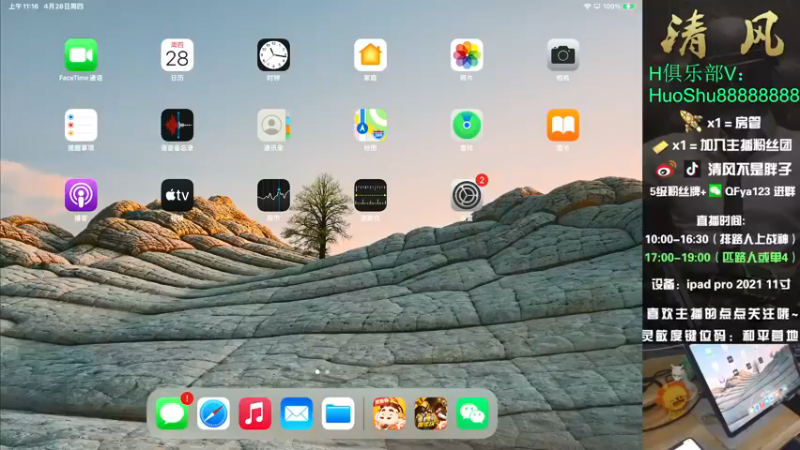This screenshot has height=450, width=800.
Task: Open Mail in the dock
Action: pos(296,413)
